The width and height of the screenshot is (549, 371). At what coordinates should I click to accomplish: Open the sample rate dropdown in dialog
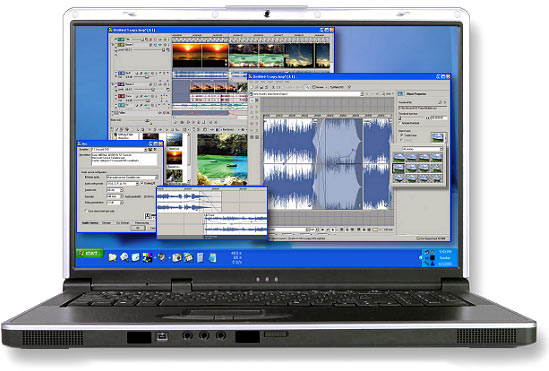(x=115, y=190)
